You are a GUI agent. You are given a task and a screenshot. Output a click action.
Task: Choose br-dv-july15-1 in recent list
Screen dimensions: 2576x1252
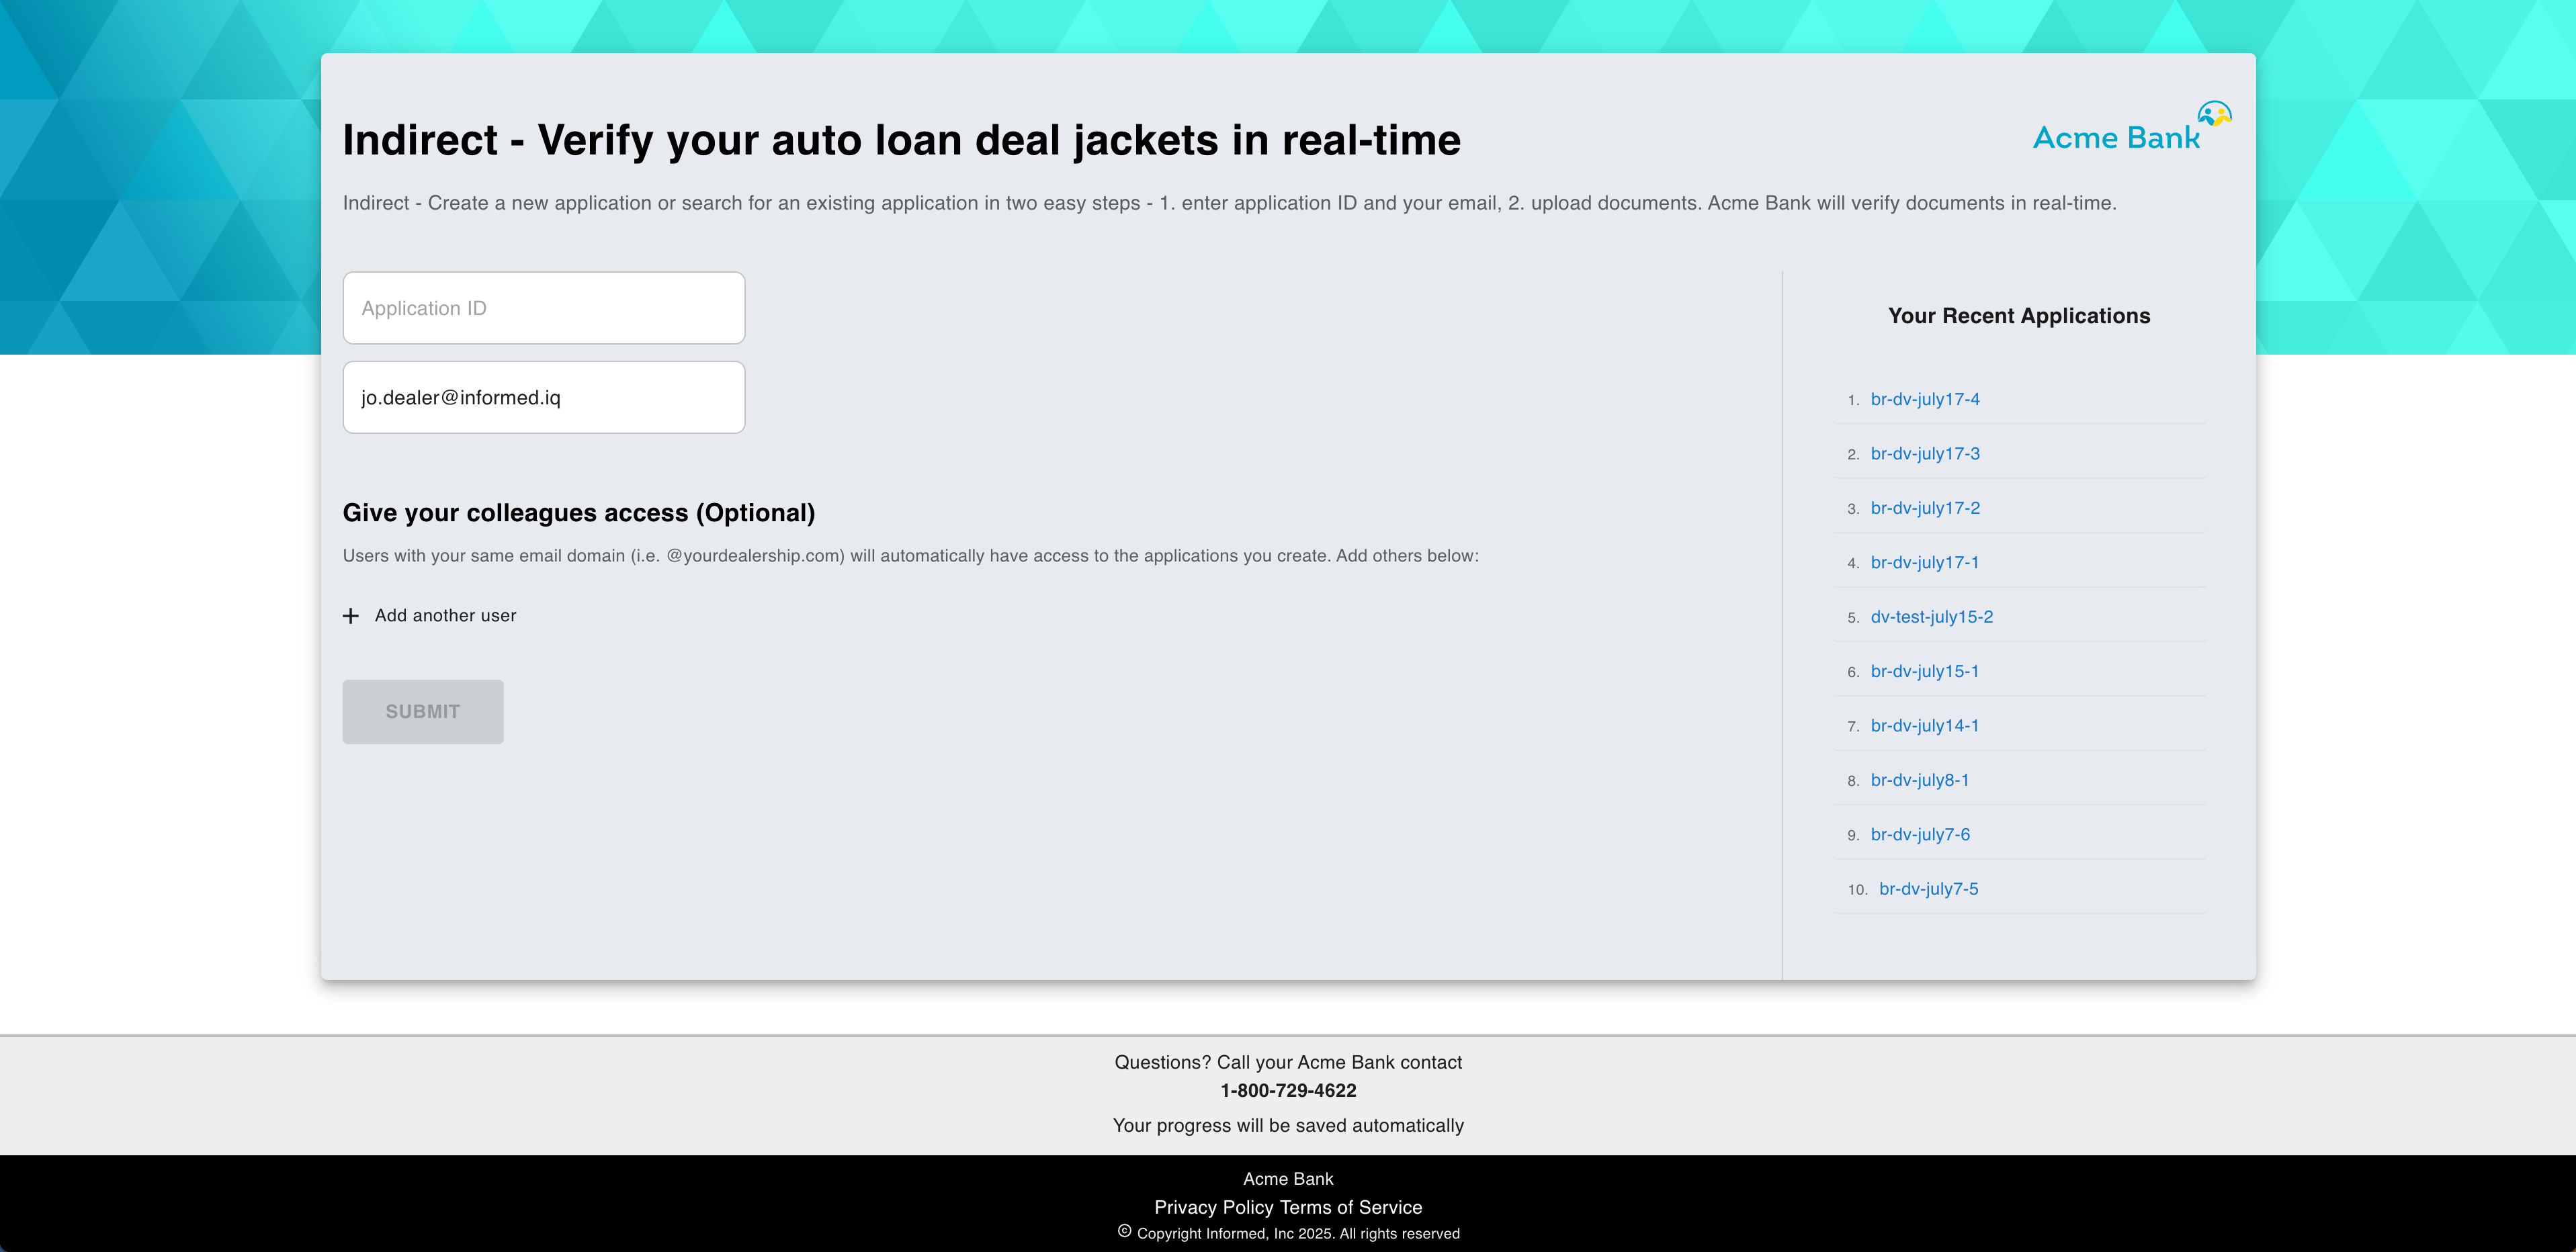coord(1924,672)
